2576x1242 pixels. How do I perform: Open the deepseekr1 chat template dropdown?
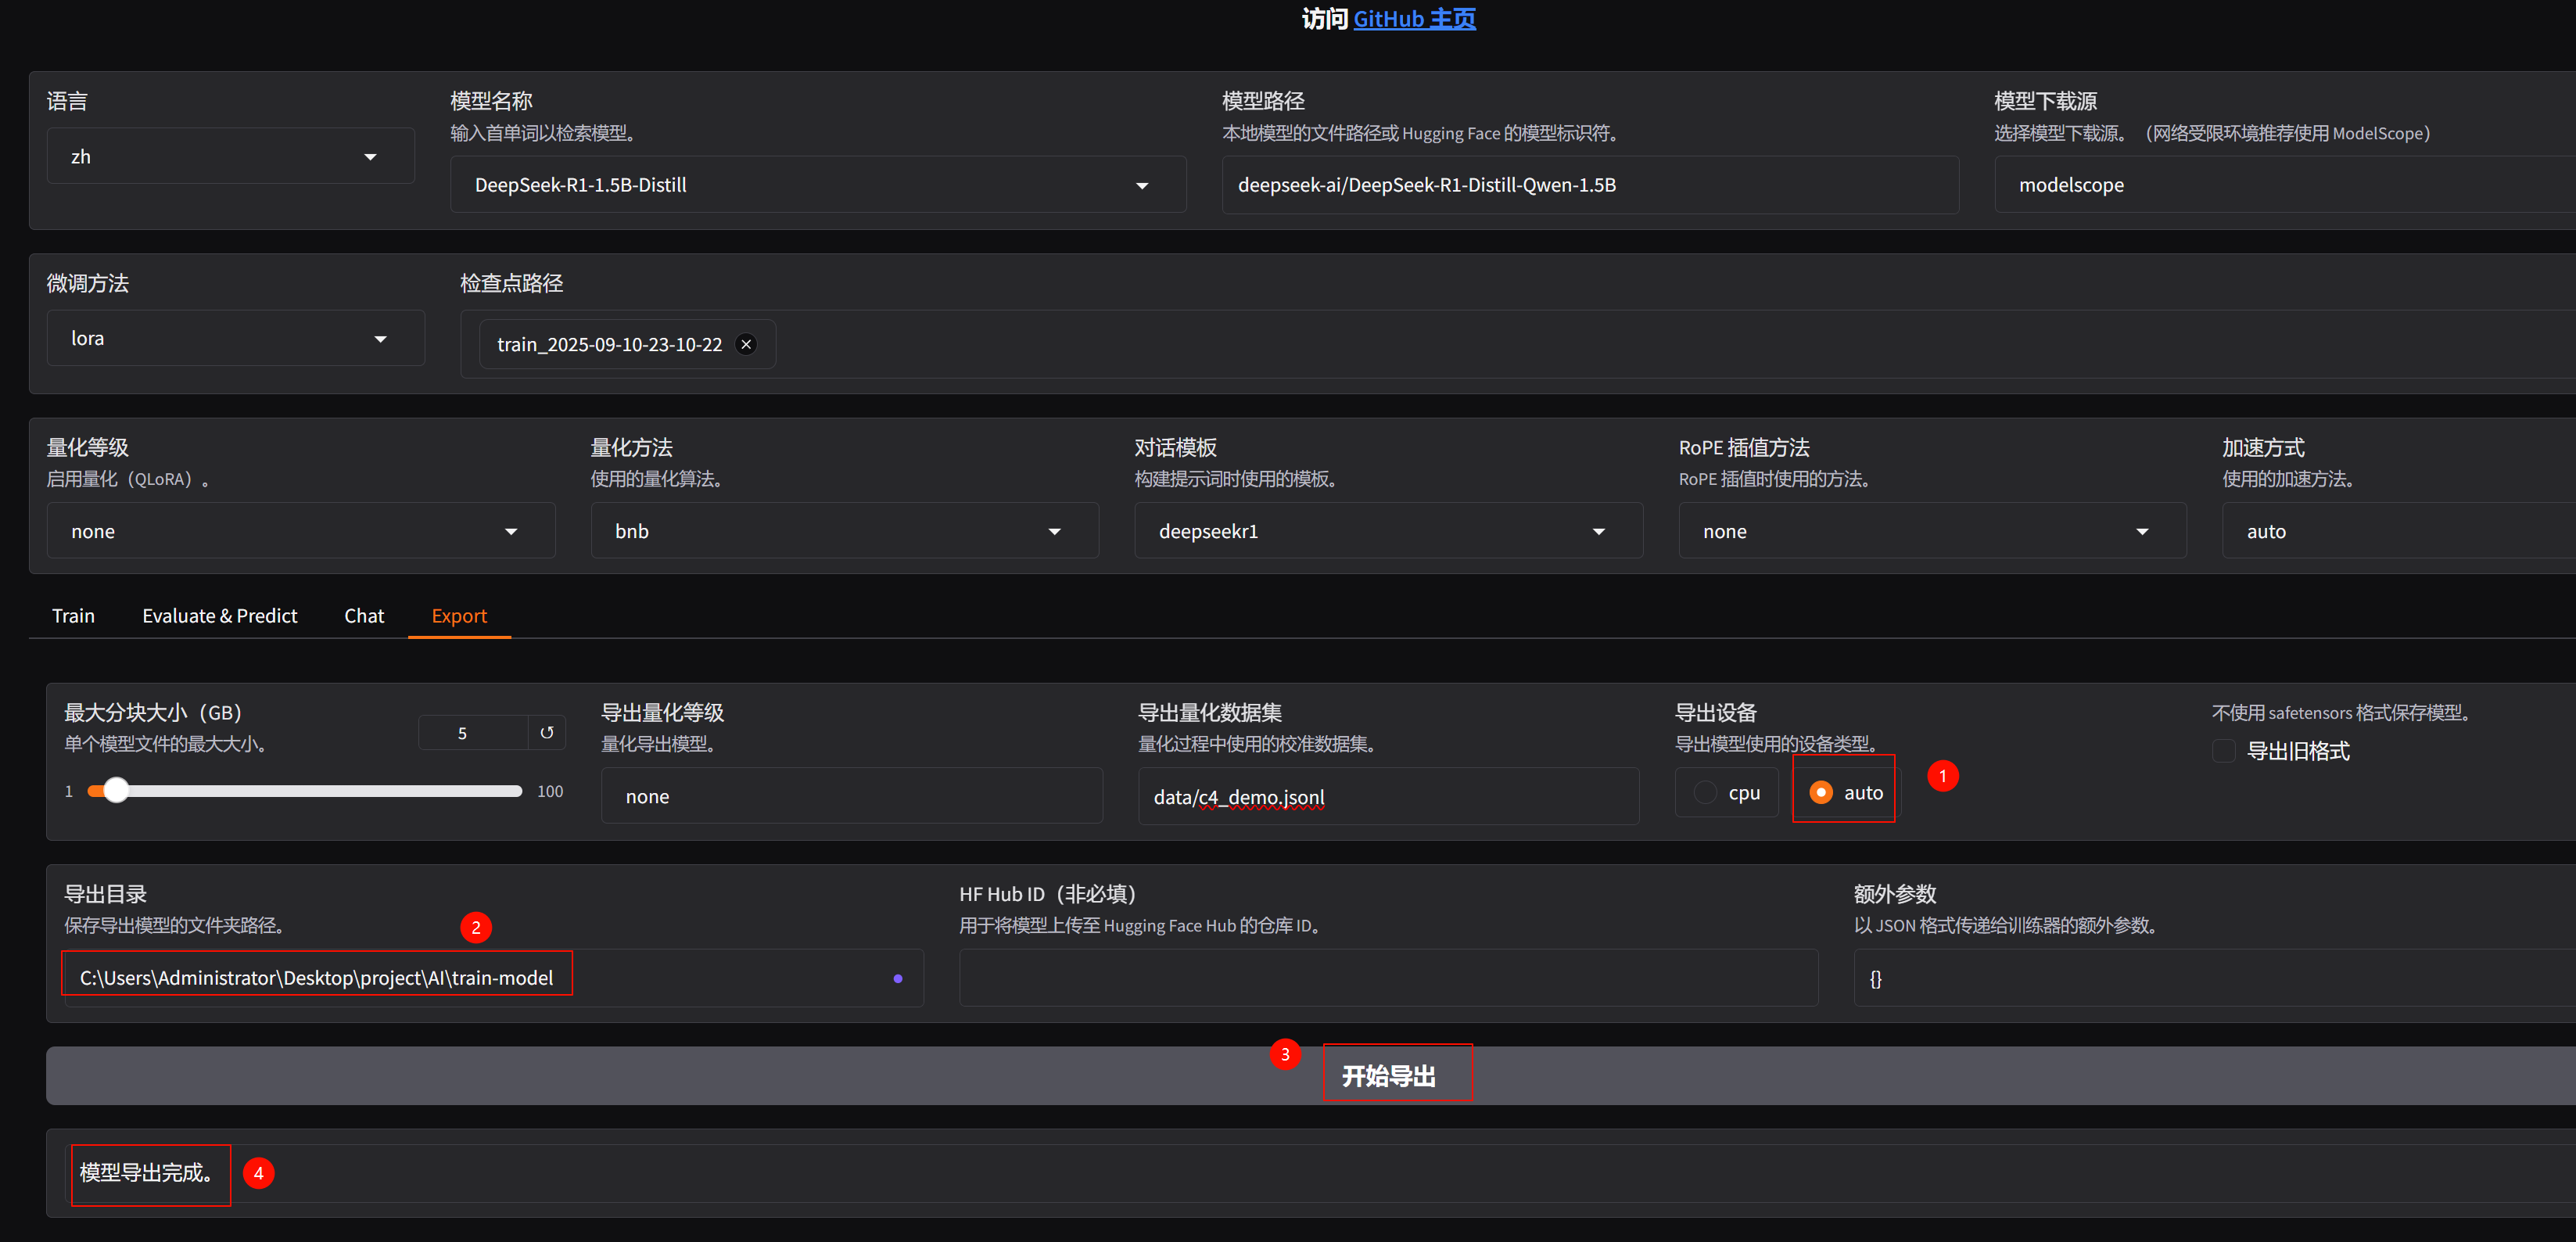1598,532
